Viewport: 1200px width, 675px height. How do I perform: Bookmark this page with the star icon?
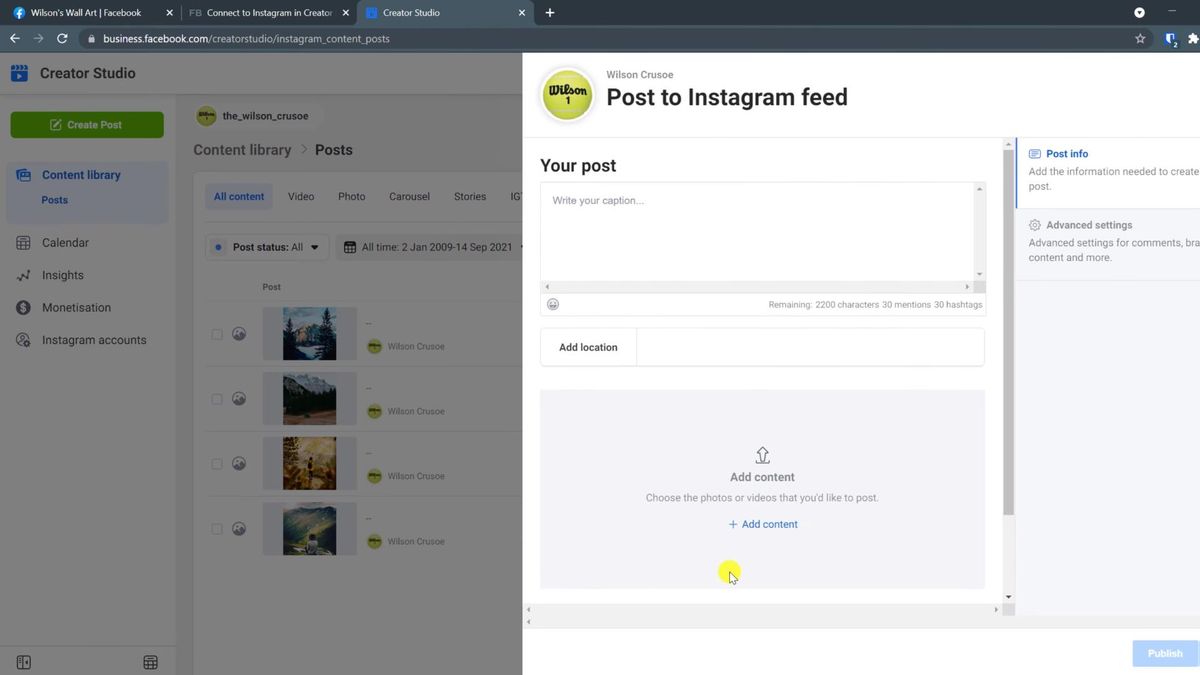tap(1140, 39)
